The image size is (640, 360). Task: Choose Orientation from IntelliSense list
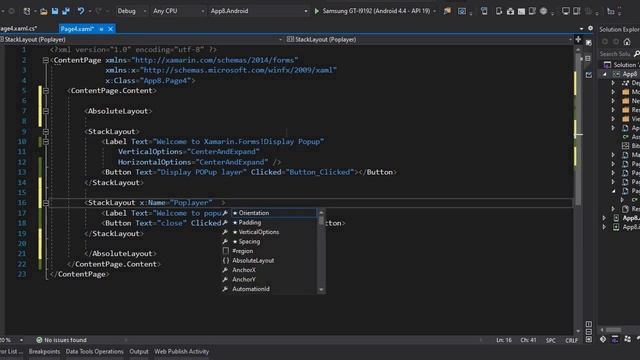click(x=269, y=213)
